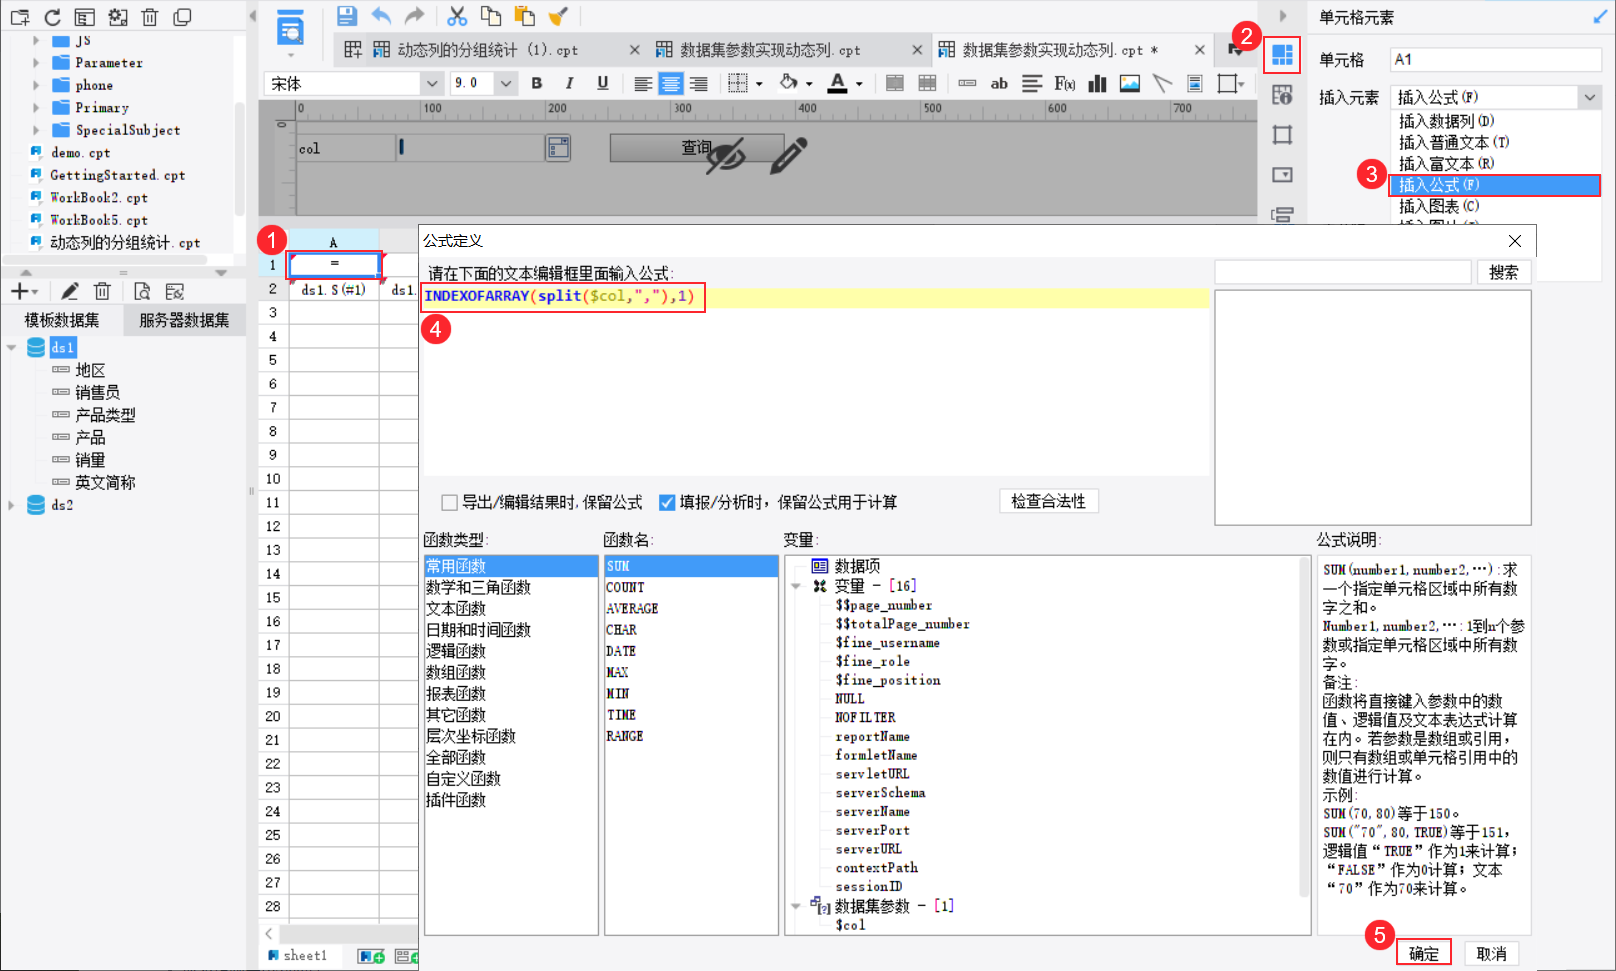
Task: Toggle underline formatting
Action: (602, 84)
